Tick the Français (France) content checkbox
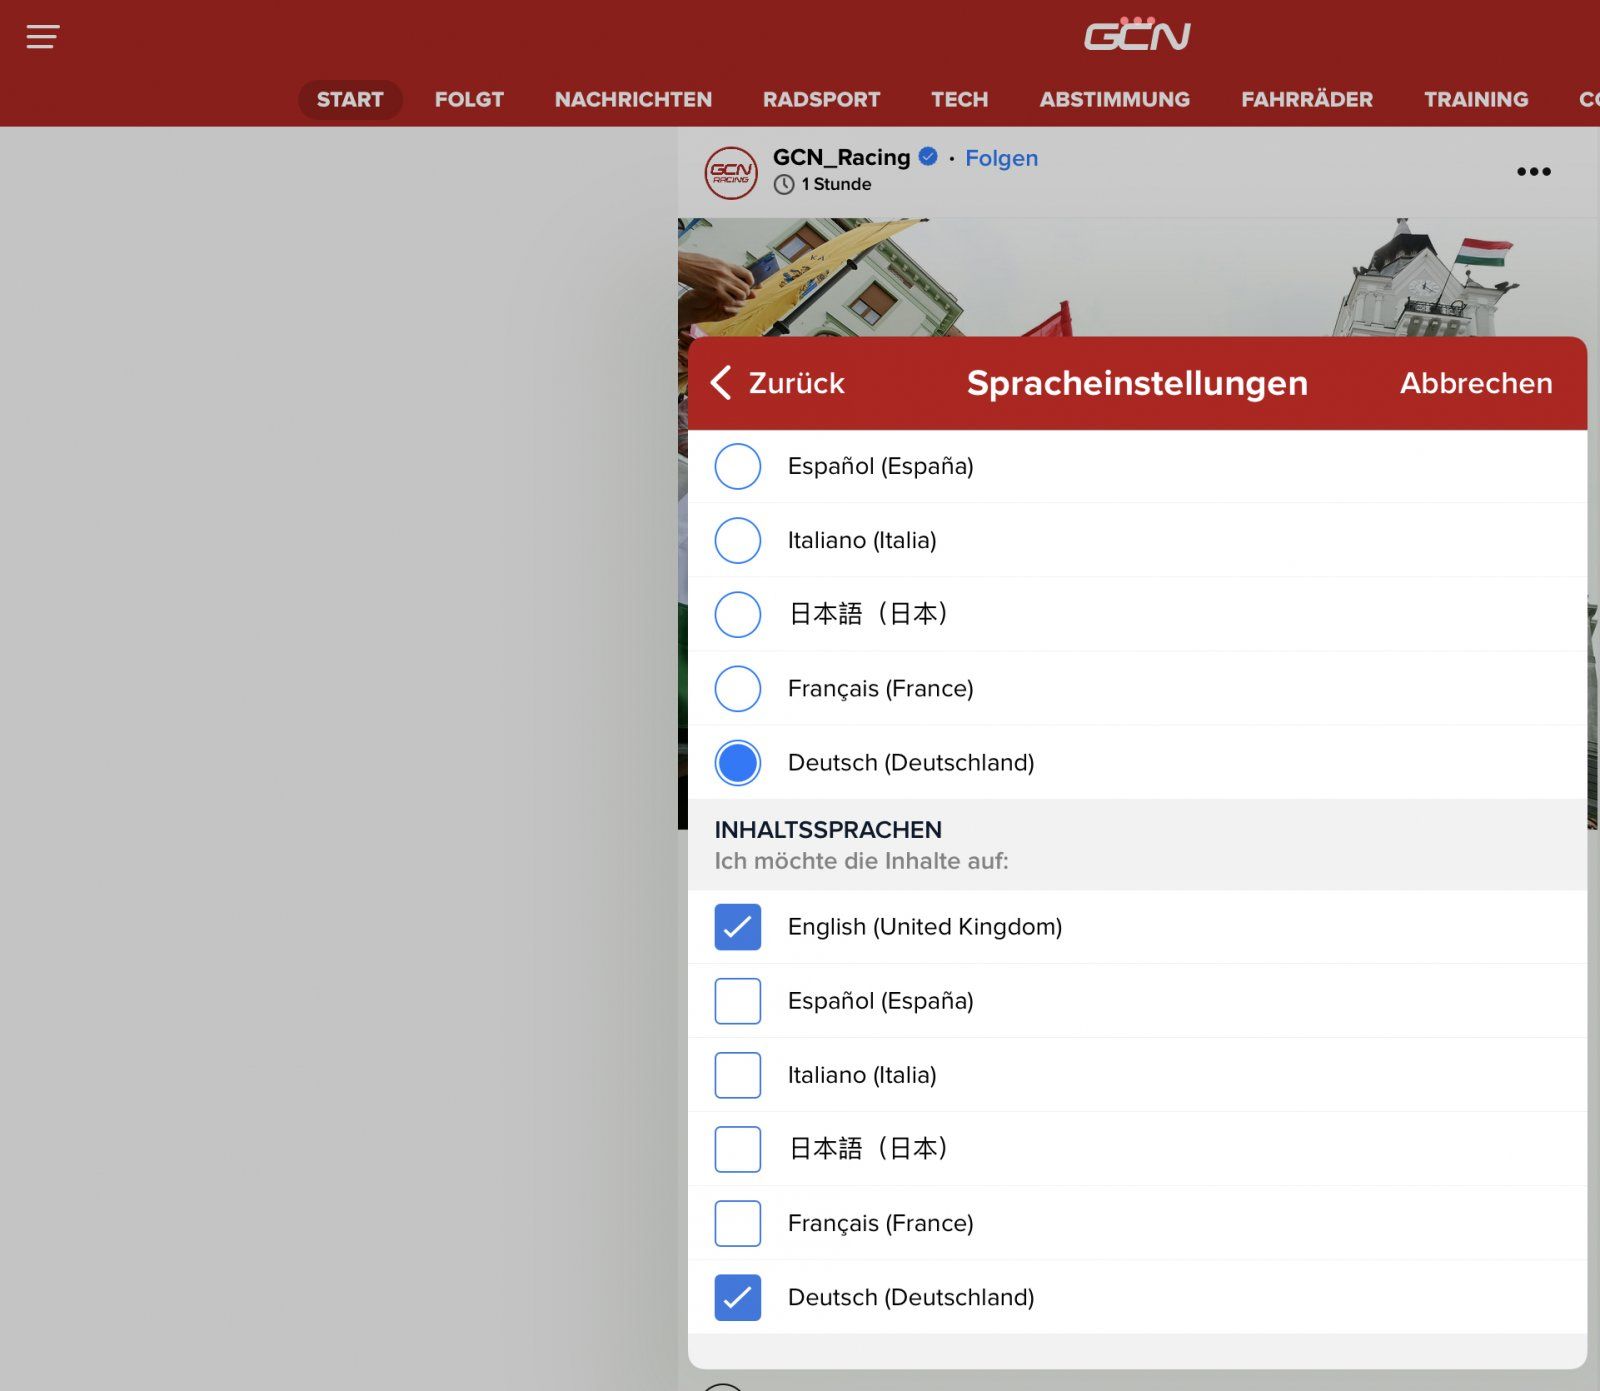The height and width of the screenshot is (1391, 1600). tap(738, 1223)
